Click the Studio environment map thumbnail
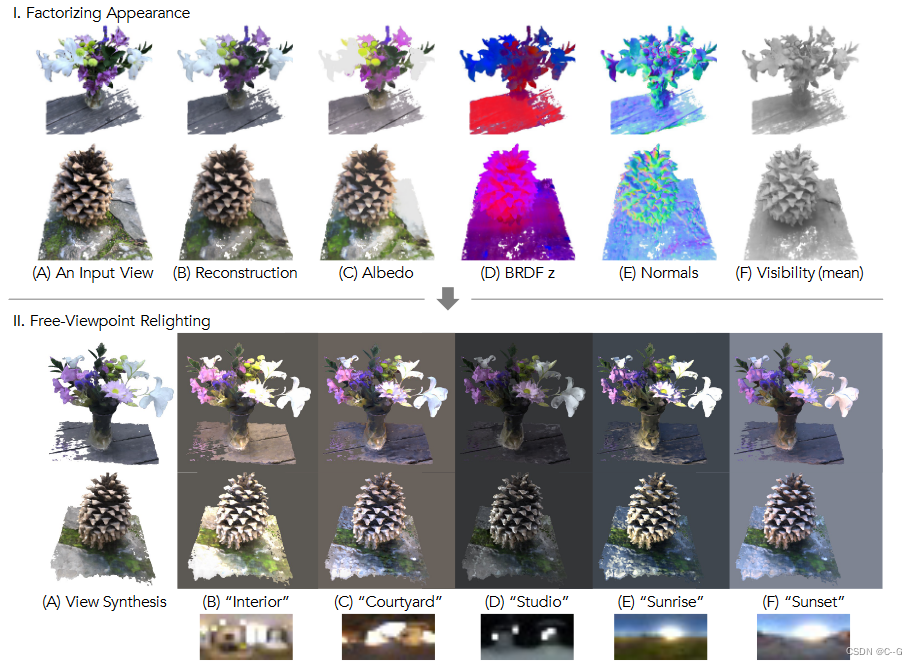Image resolution: width=917 pixels, height=665 pixels. (527, 636)
